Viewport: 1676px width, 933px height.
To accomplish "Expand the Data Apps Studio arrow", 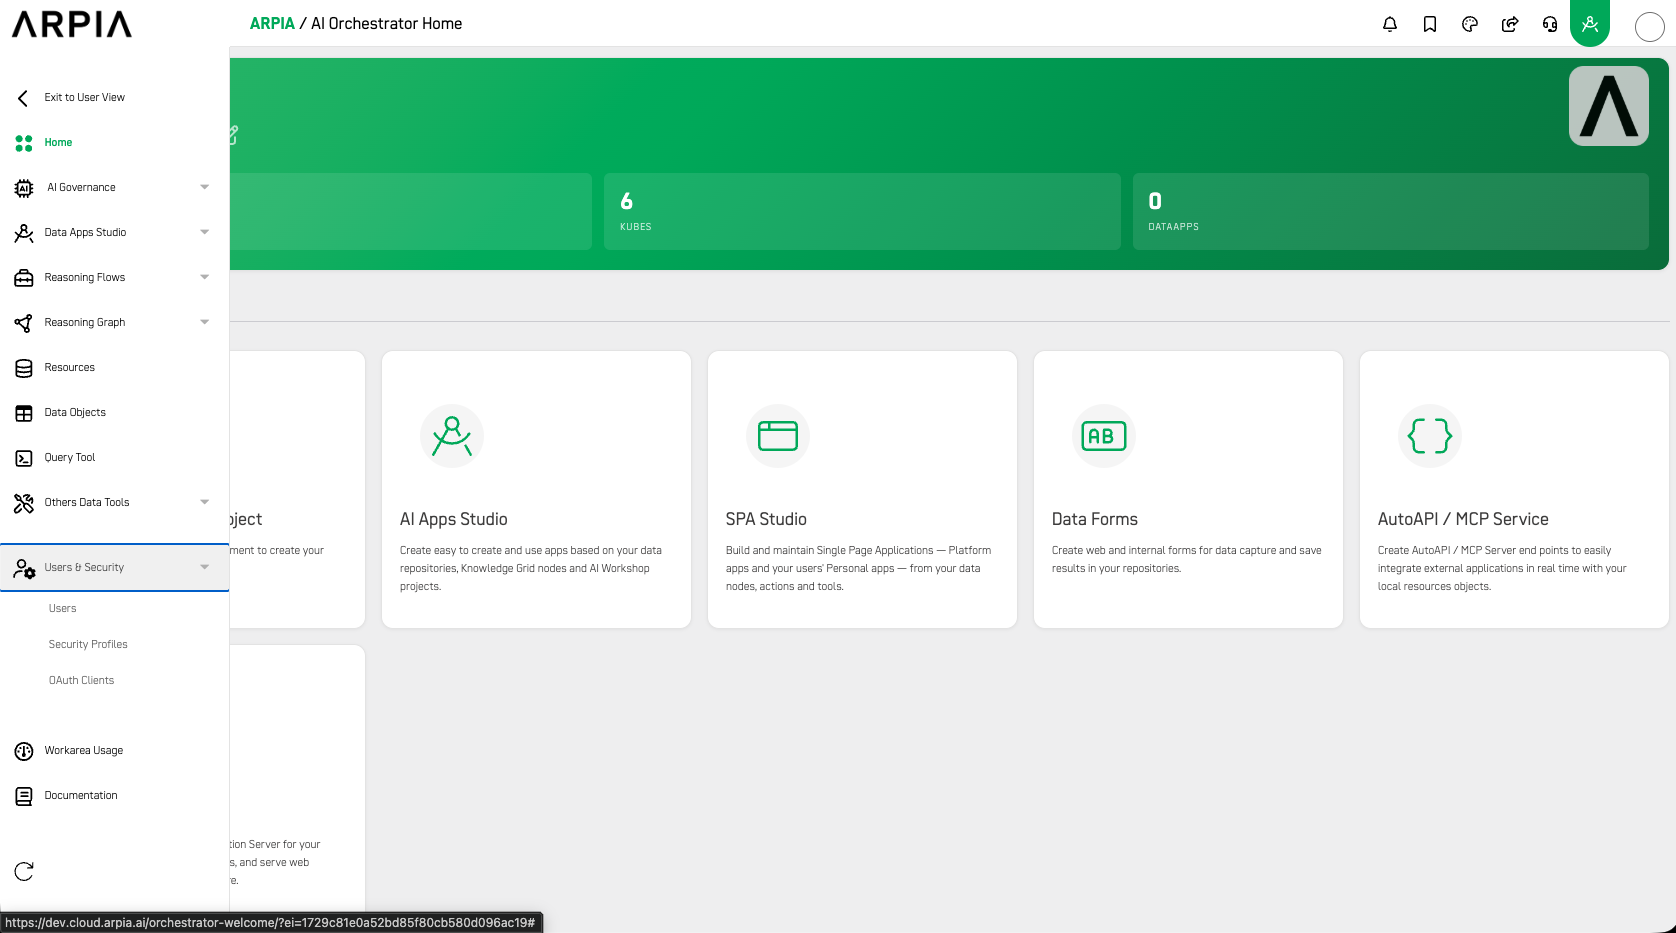I will pos(204,233).
